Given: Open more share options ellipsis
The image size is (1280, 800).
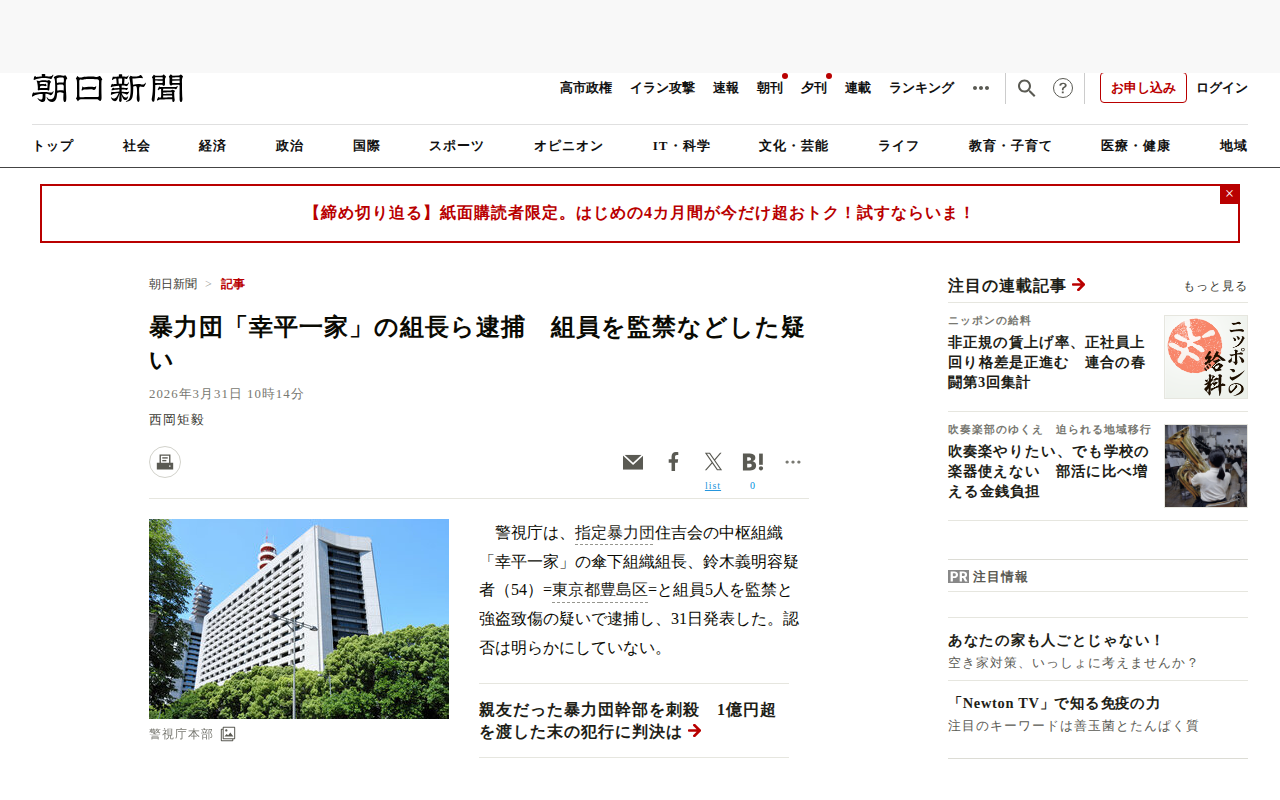Looking at the screenshot, I should tap(793, 462).
